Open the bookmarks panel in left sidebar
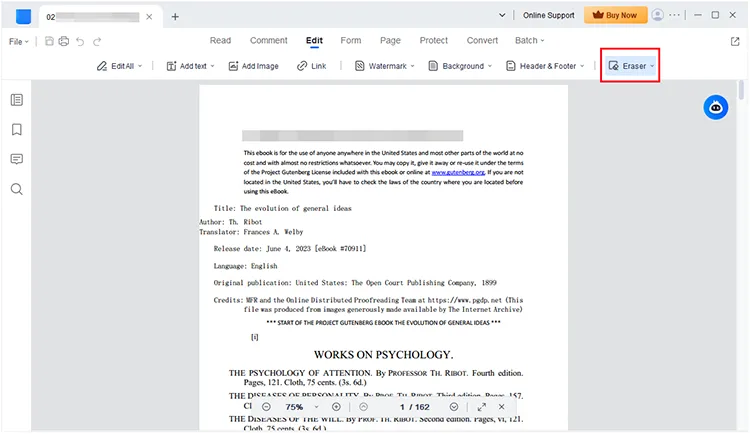This screenshot has height=434, width=750. coord(17,130)
